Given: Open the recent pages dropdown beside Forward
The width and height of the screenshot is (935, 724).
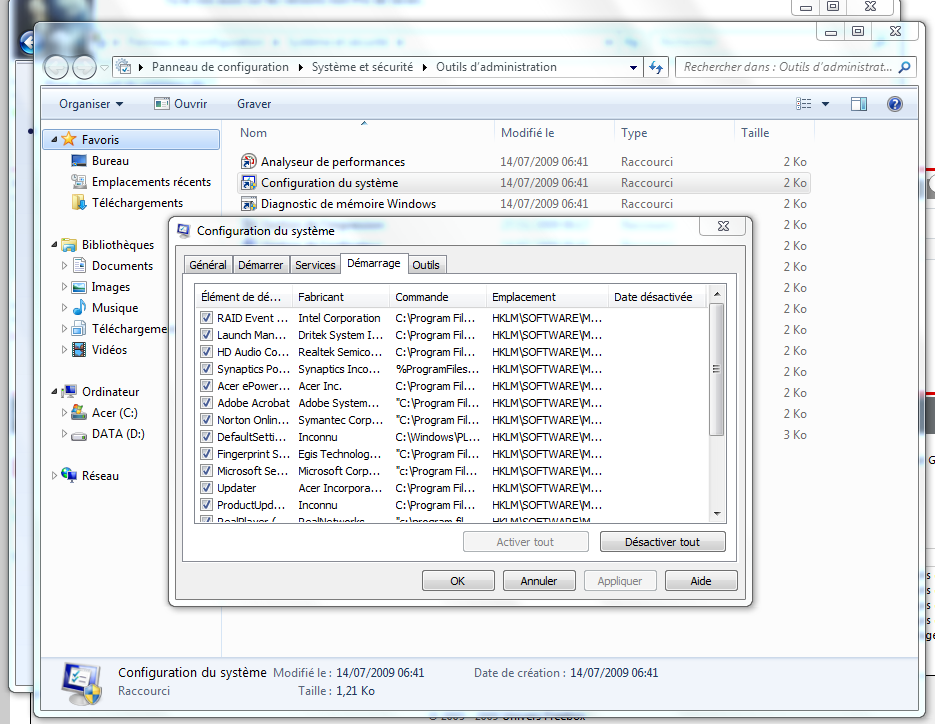Looking at the screenshot, I should (104, 68).
